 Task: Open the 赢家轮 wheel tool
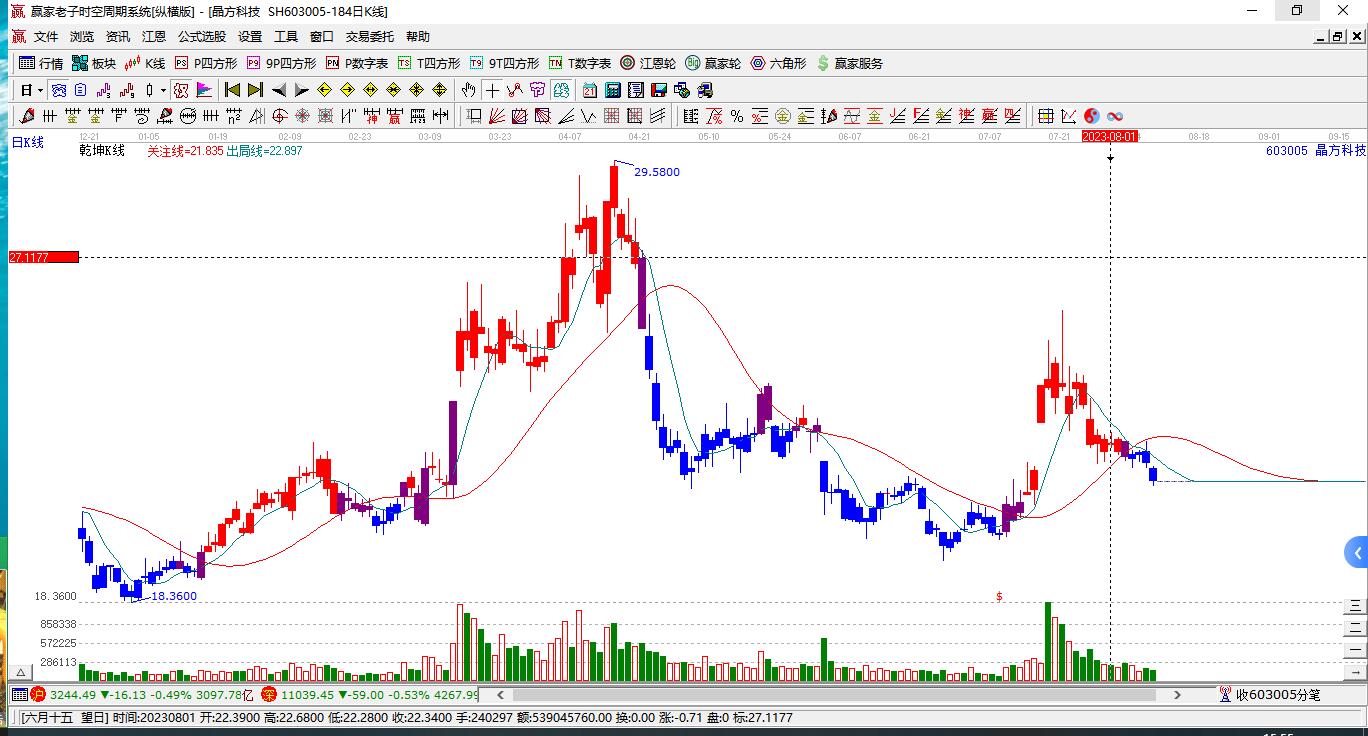click(x=713, y=63)
